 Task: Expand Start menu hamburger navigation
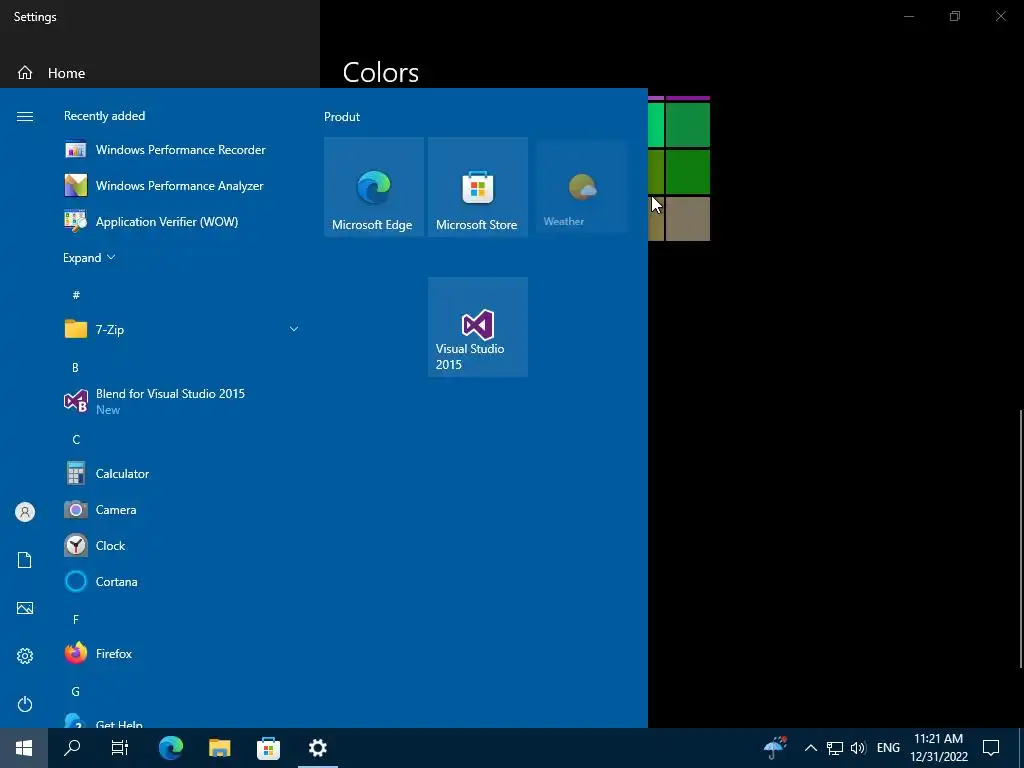(x=25, y=116)
